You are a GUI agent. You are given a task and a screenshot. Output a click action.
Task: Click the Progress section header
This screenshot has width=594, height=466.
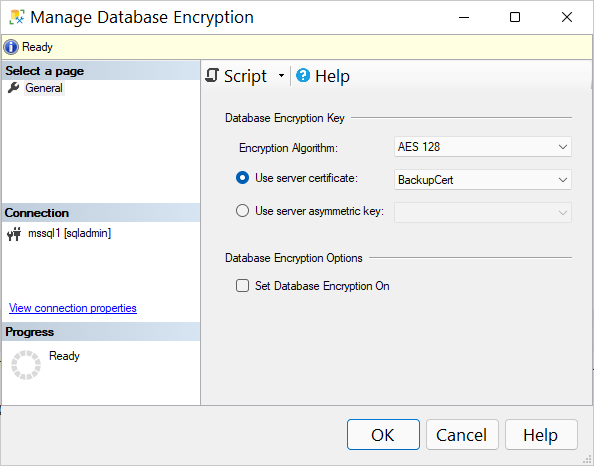point(101,332)
